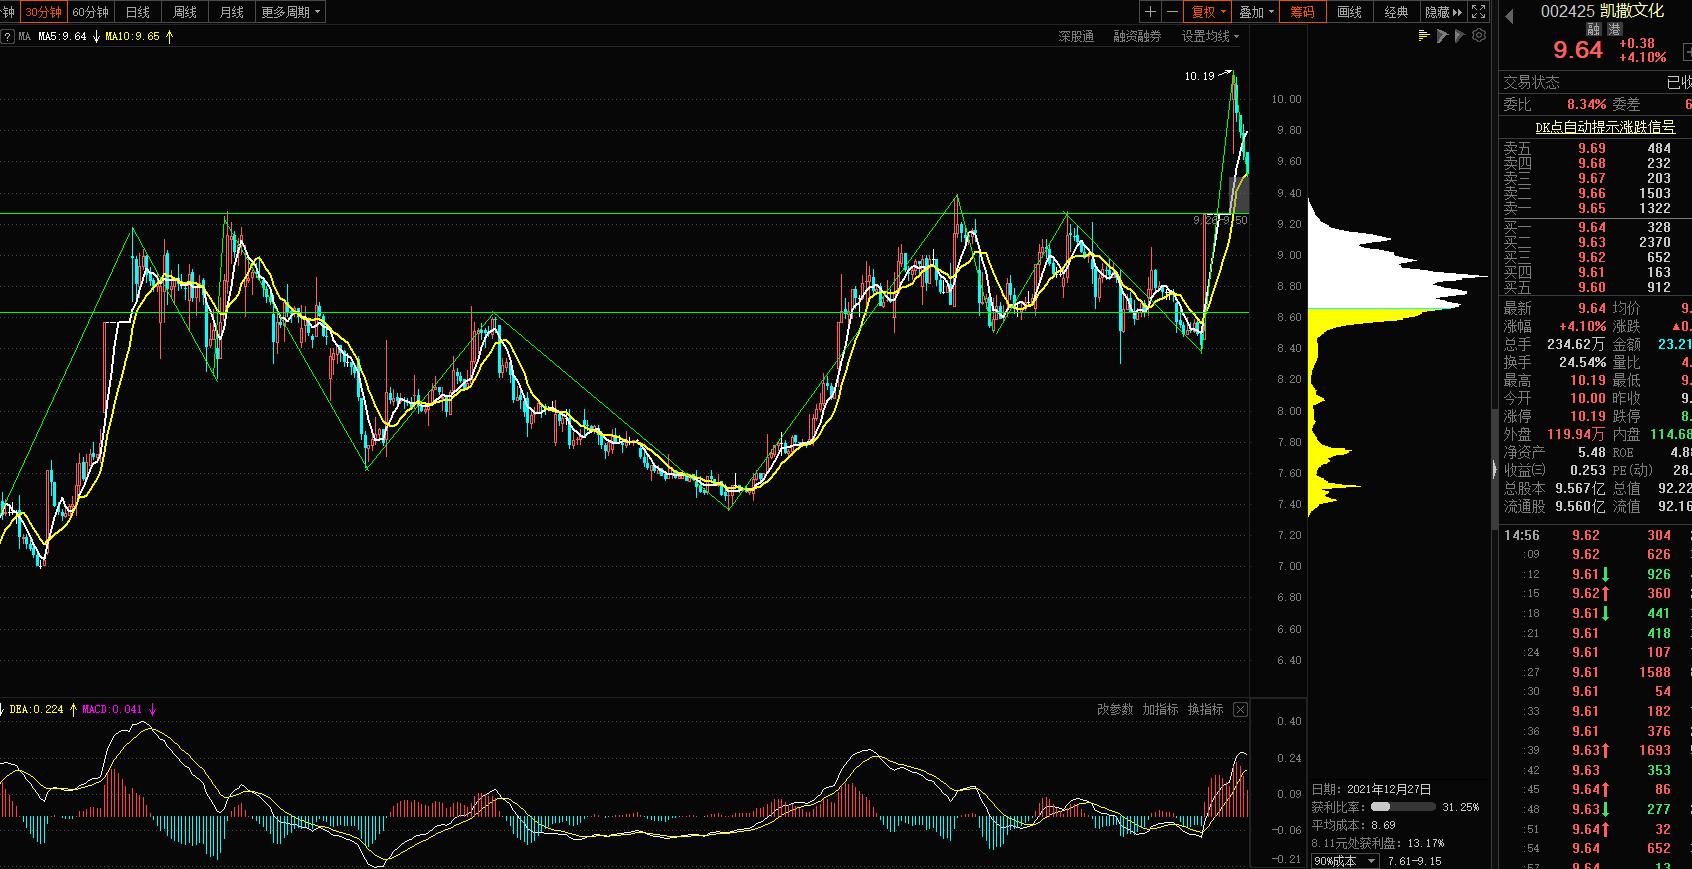
Task: Open chip distribution settings gear
Action: (1479, 35)
